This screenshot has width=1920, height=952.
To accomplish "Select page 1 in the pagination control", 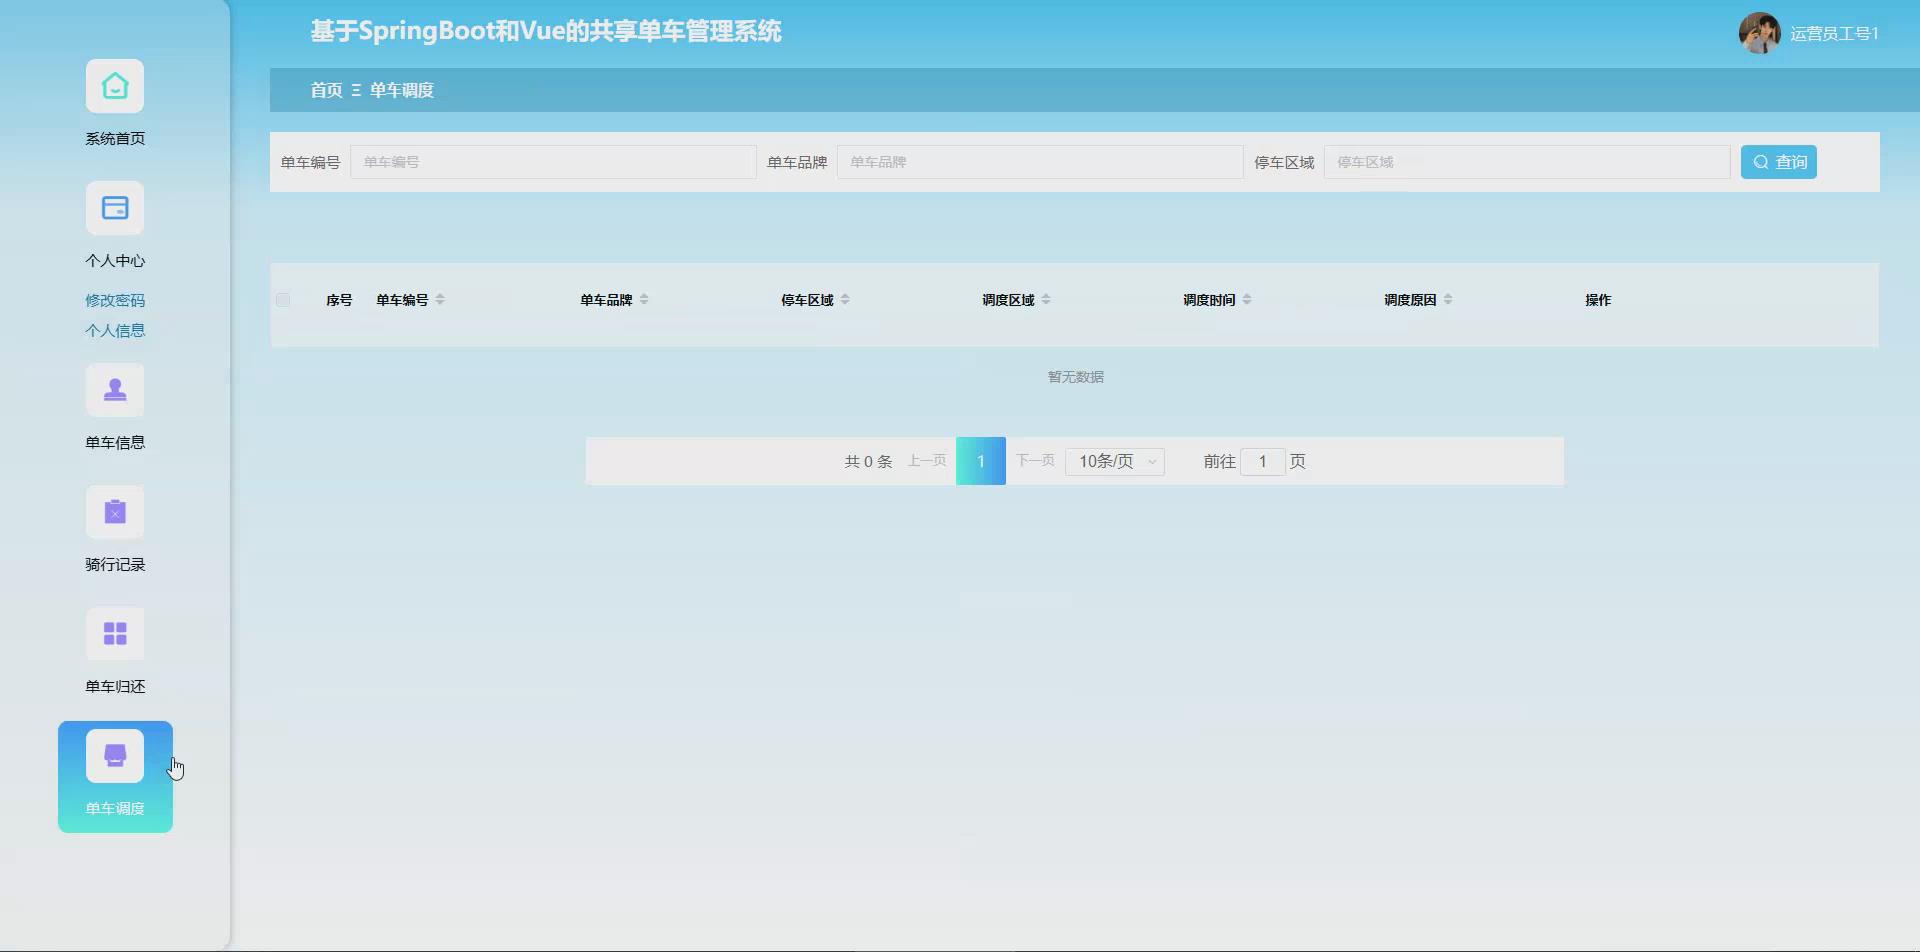I will click(x=981, y=461).
